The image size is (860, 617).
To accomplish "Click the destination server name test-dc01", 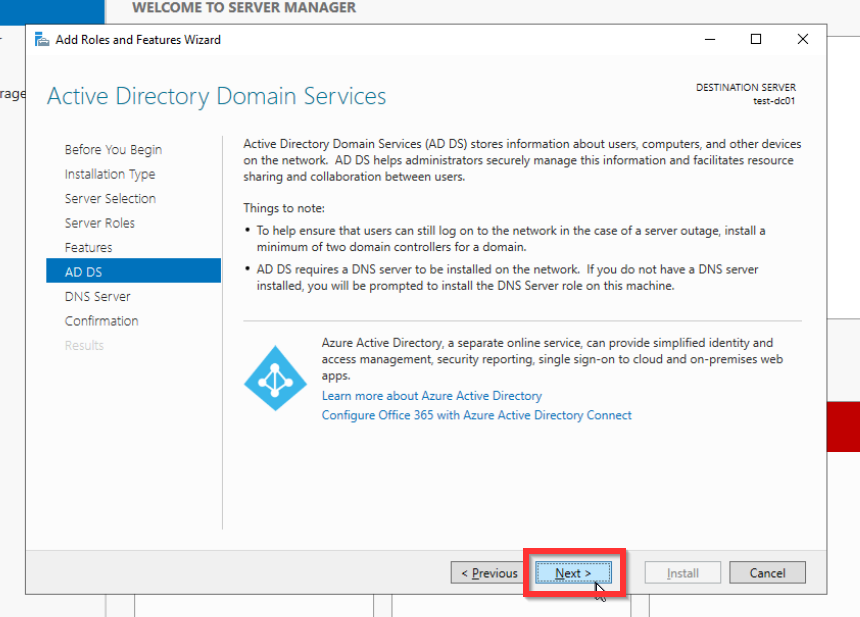I will (774, 100).
